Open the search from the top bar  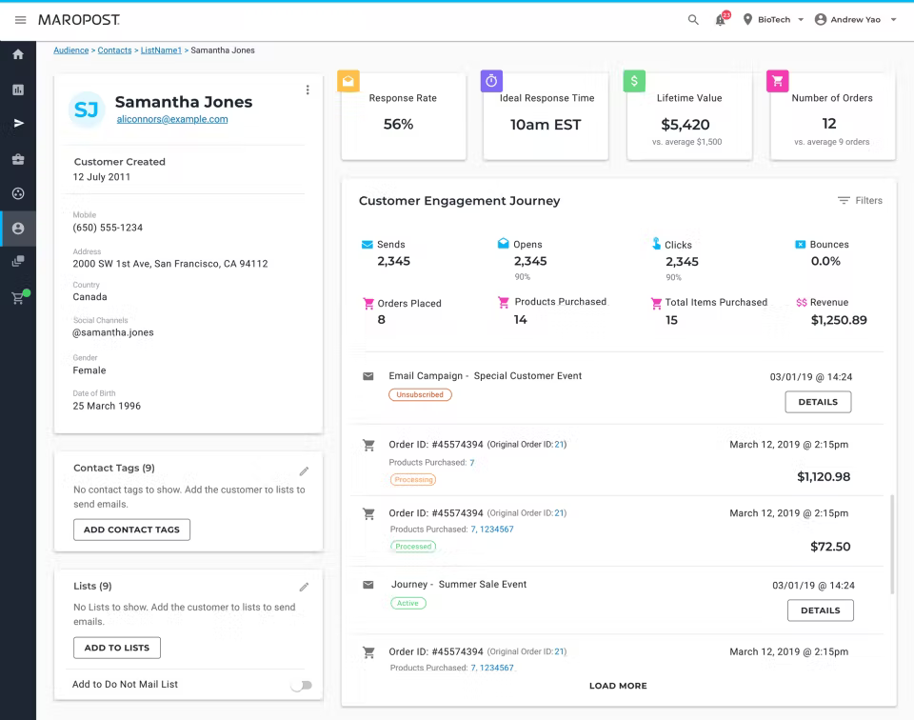click(x=693, y=19)
